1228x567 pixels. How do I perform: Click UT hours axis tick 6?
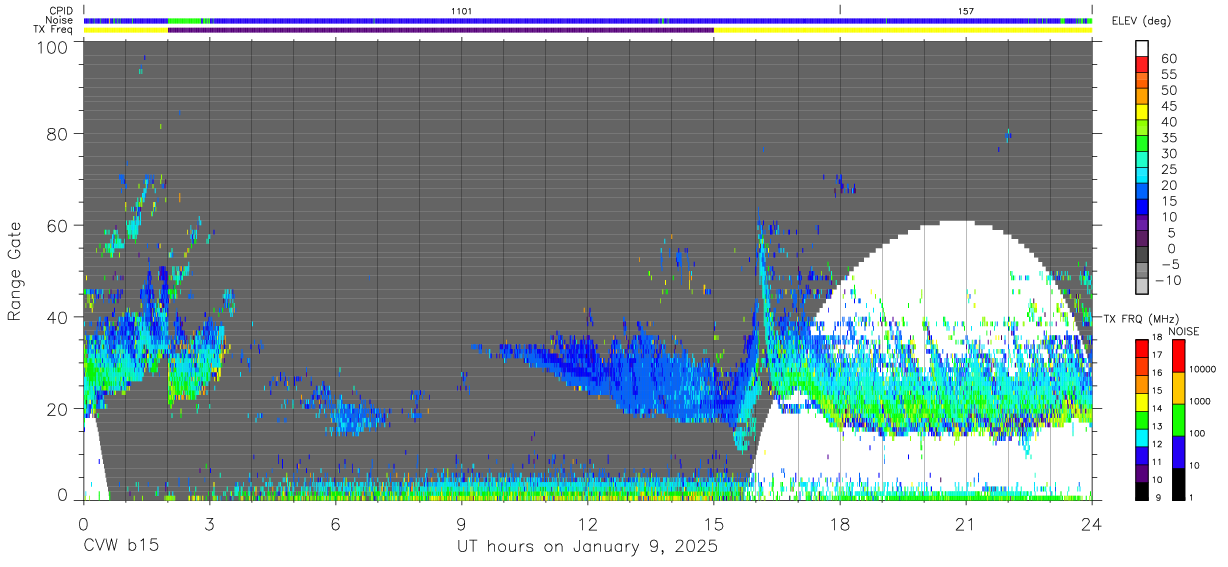(x=336, y=523)
